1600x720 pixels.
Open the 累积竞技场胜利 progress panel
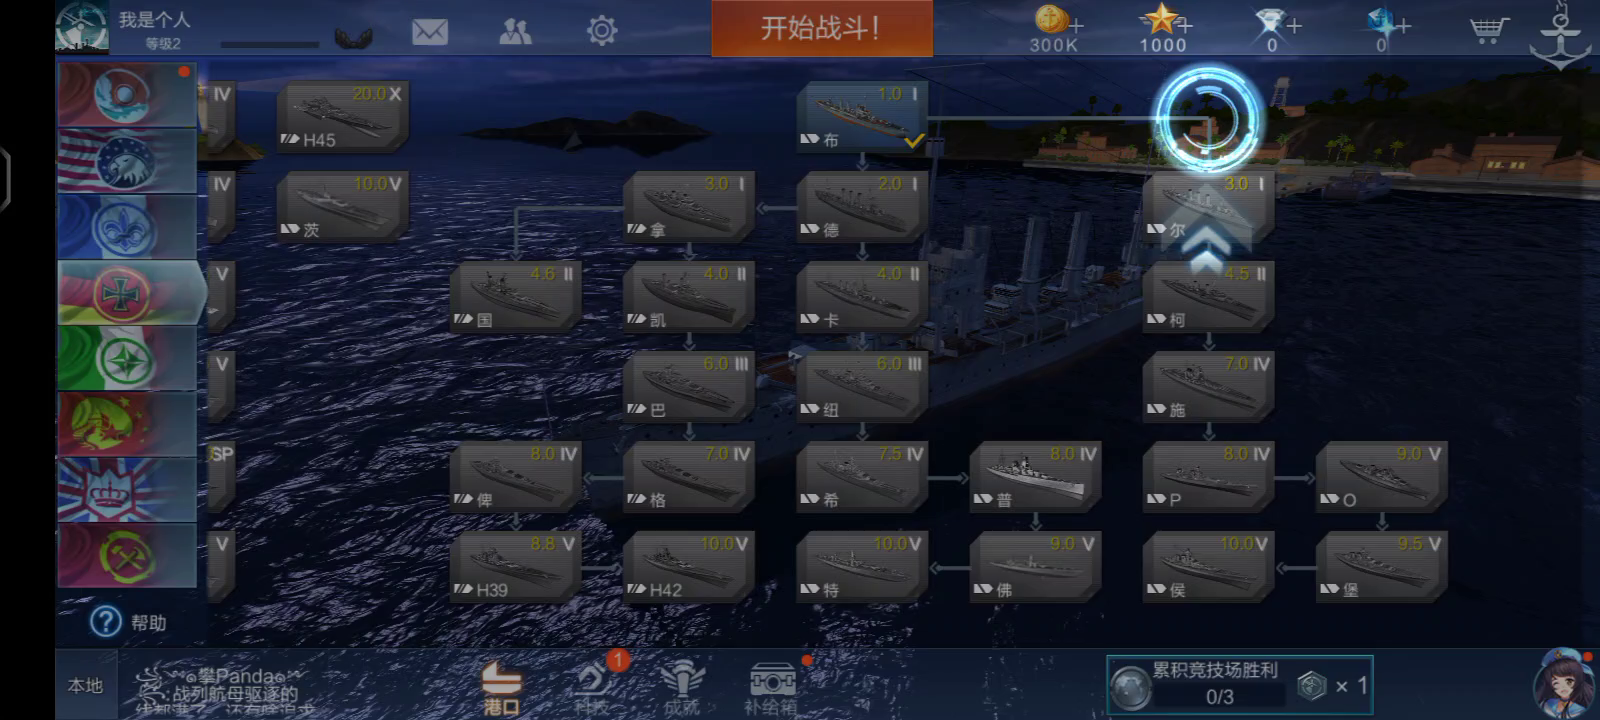click(x=1239, y=685)
